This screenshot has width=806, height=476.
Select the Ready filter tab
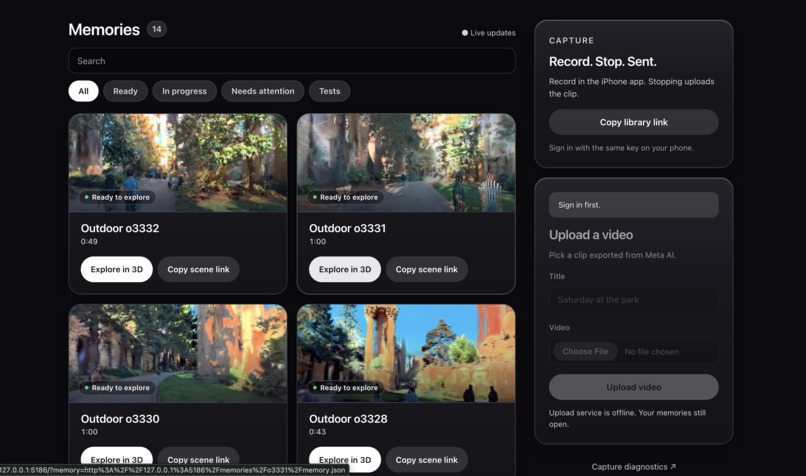pos(125,91)
